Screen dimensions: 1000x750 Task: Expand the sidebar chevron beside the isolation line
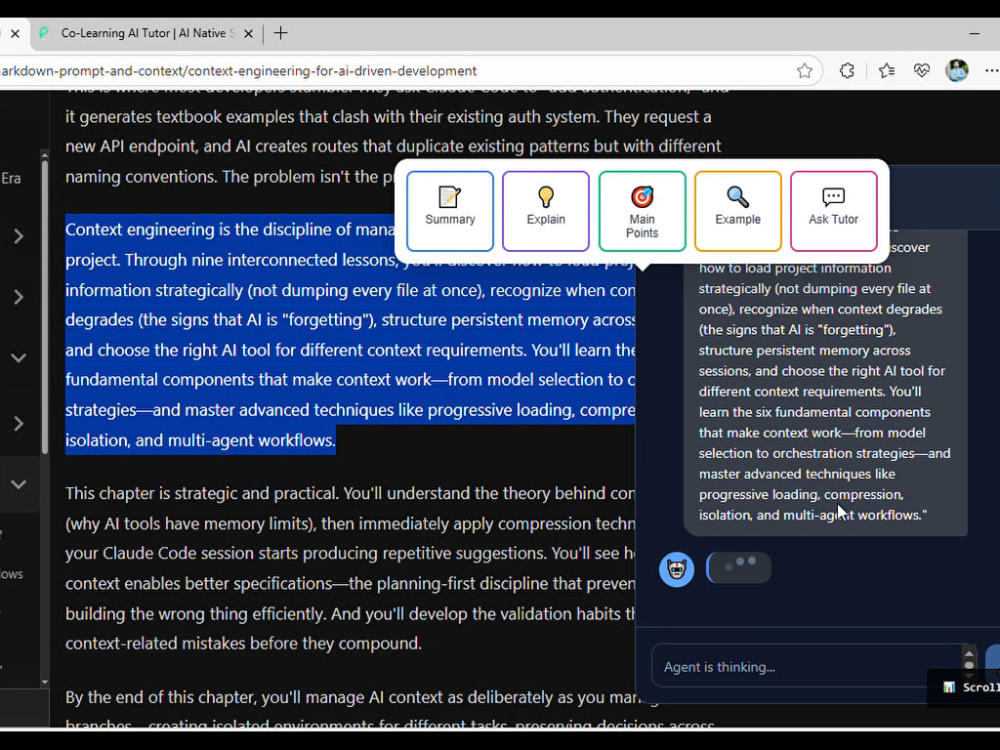tap(18, 423)
